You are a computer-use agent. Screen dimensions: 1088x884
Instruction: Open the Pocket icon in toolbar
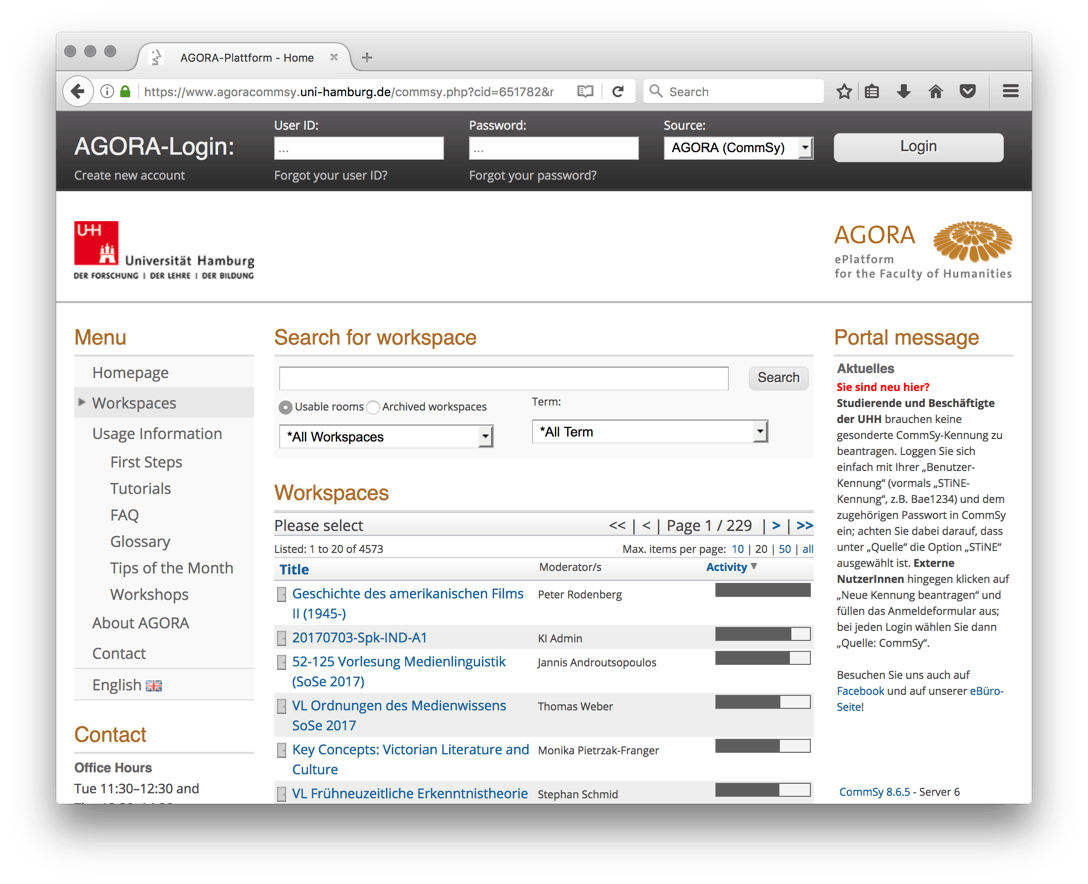pos(968,91)
